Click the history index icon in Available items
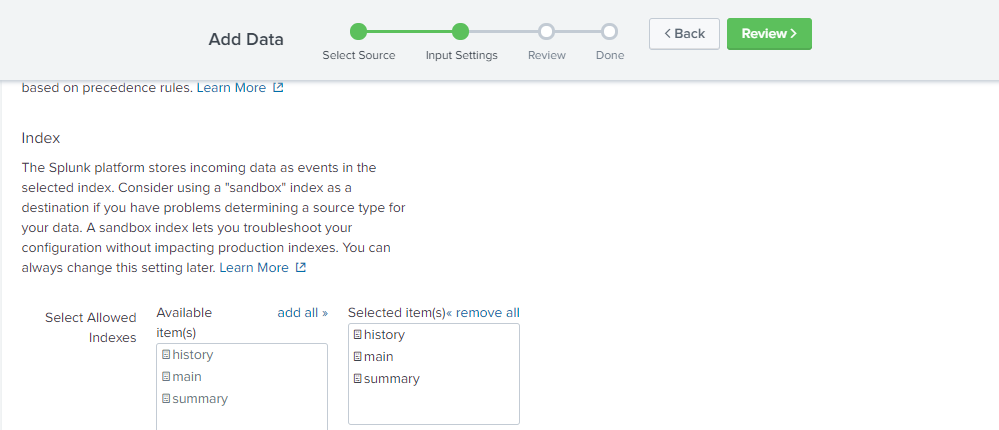This screenshot has width=999, height=430. click(166, 355)
